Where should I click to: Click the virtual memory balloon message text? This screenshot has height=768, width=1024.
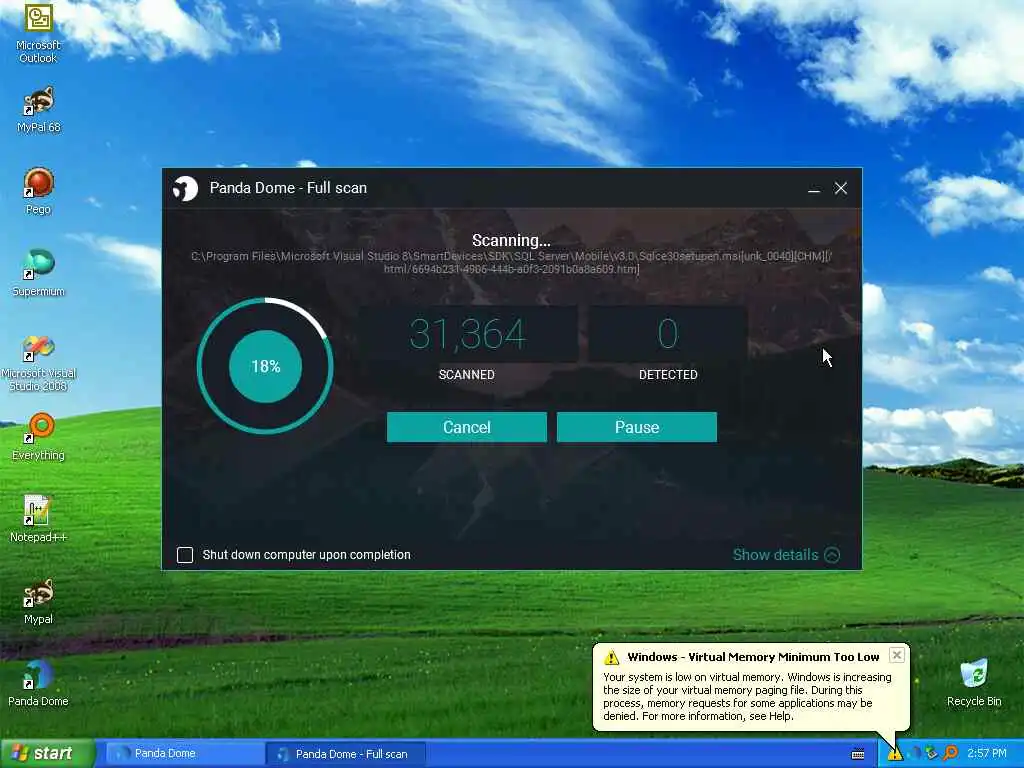(747, 697)
